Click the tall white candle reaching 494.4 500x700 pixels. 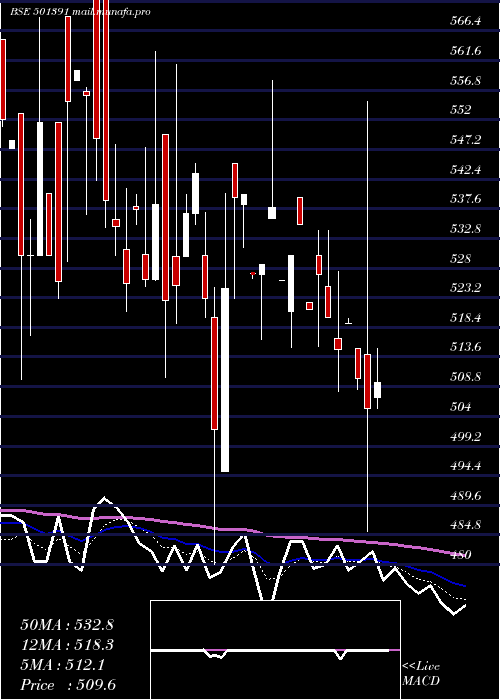click(225, 380)
